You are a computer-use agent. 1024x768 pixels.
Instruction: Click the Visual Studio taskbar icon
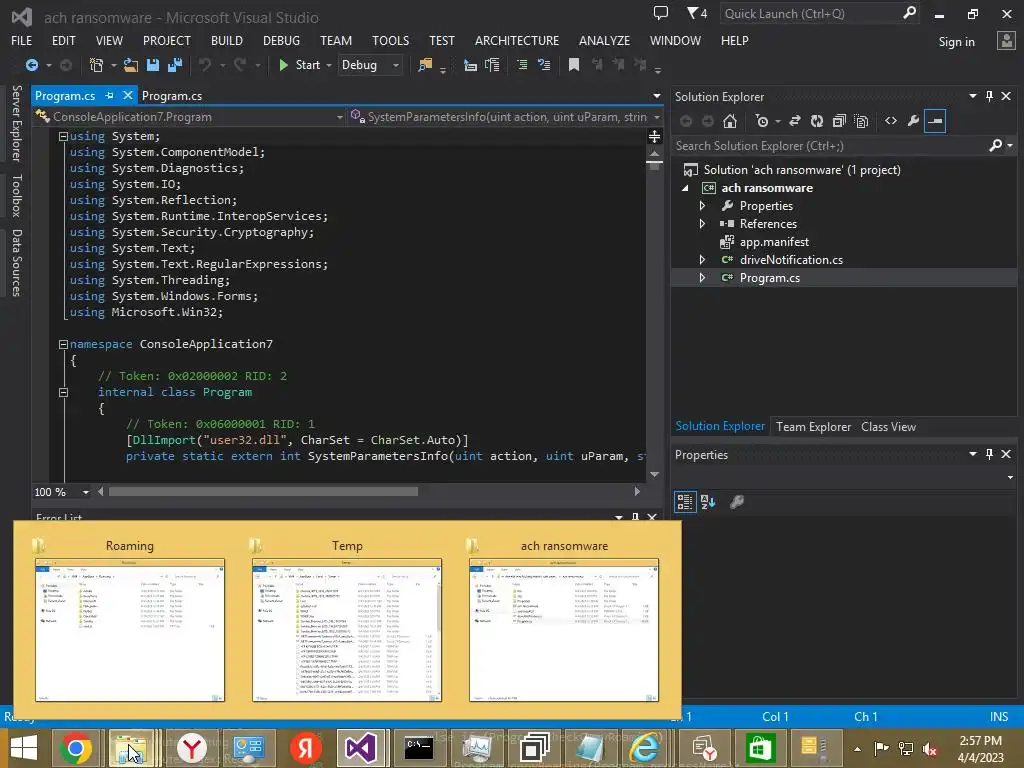(x=360, y=748)
